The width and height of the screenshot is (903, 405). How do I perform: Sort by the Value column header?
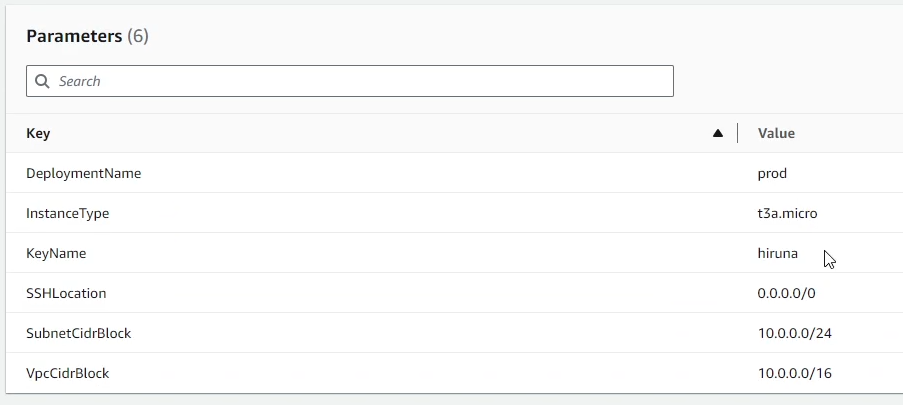coord(776,133)
